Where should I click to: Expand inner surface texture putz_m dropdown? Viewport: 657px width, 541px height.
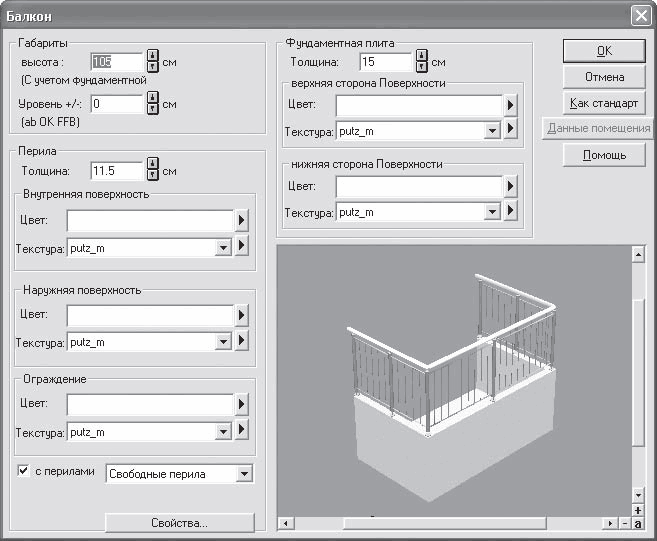(x=223, y=248)
